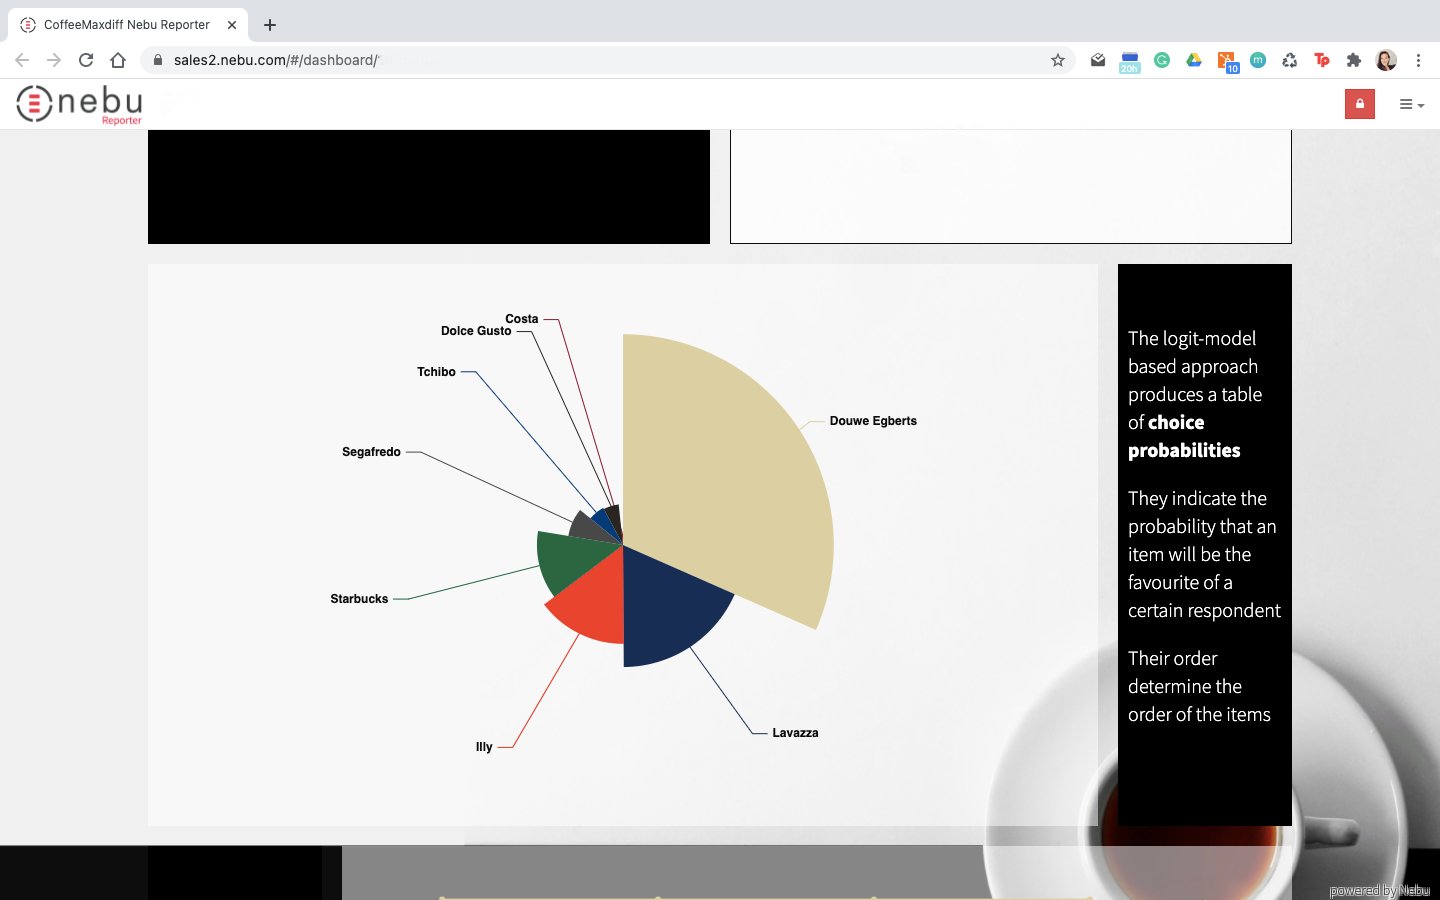This screenshot has width=1440, height=900.
Task: Open the red Tp extension
Action: point(1322,60)
